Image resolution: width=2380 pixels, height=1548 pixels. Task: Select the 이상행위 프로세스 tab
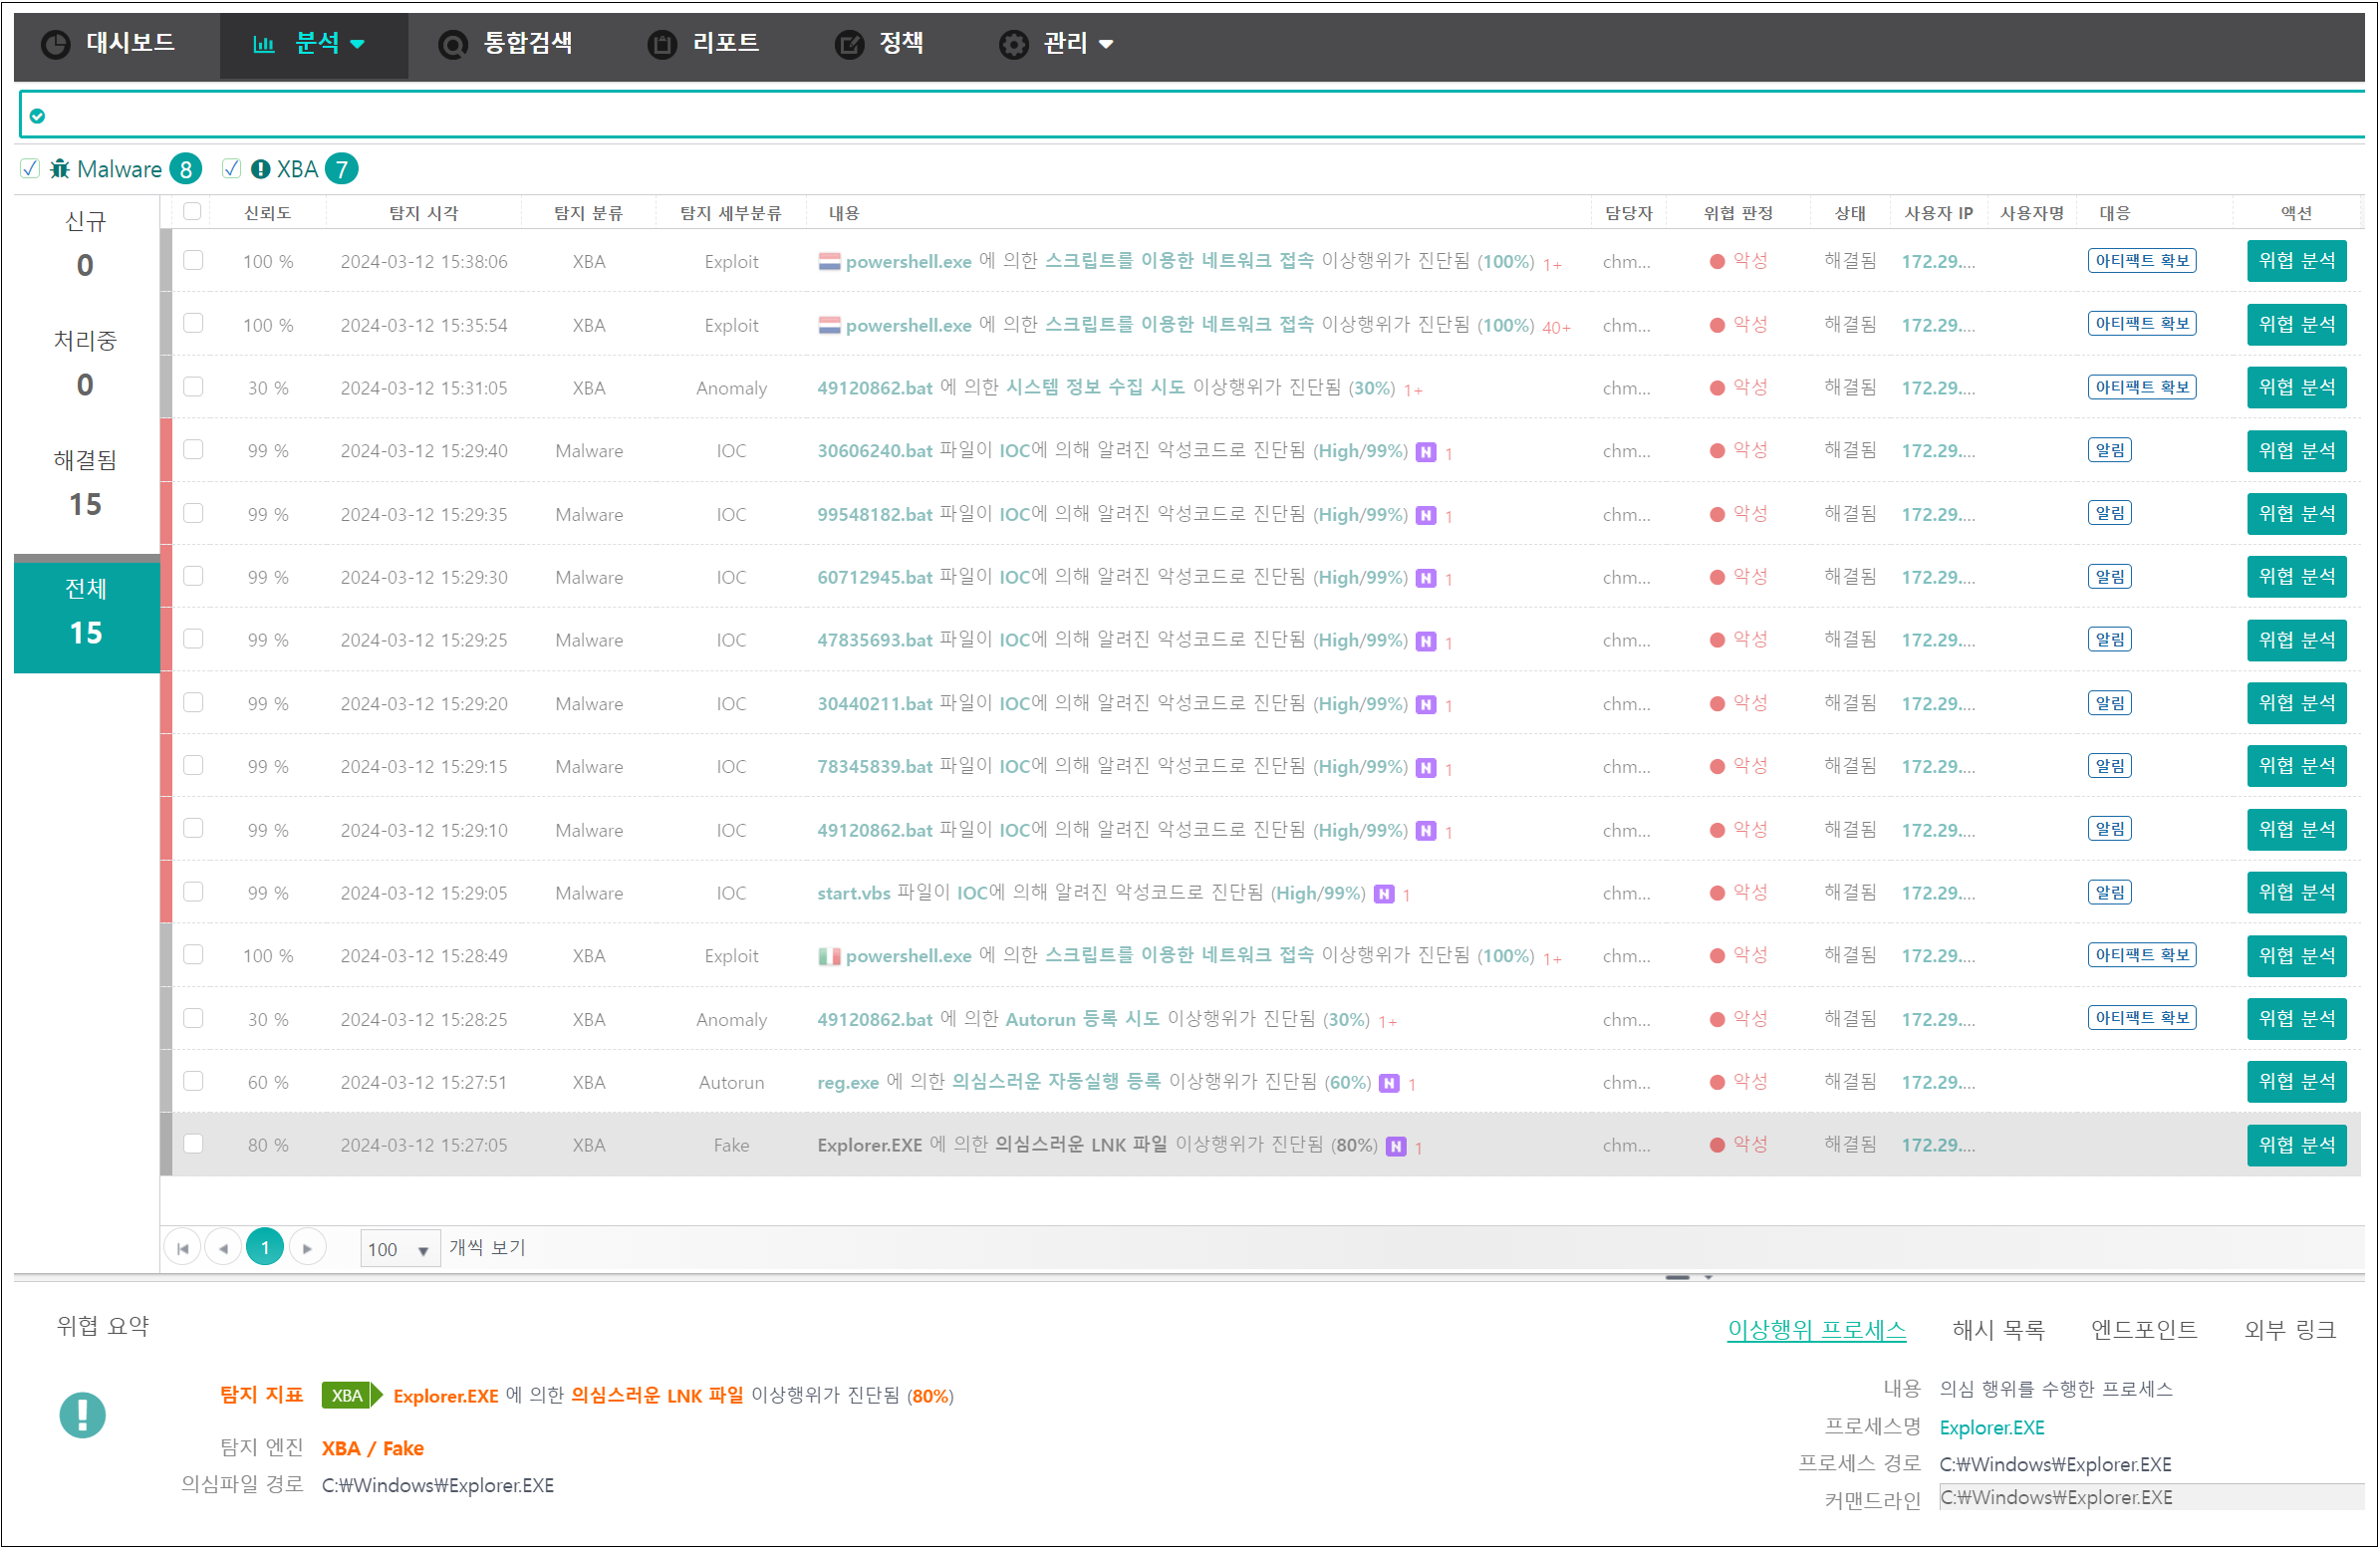coord(1817,1330)
